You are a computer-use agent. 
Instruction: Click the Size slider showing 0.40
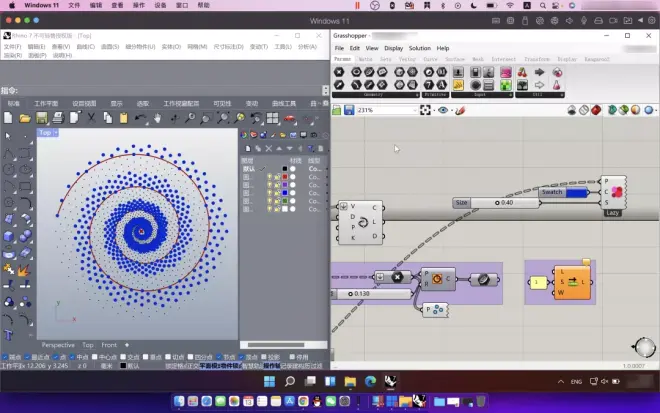pyautogui.click(x=497, y=203)
